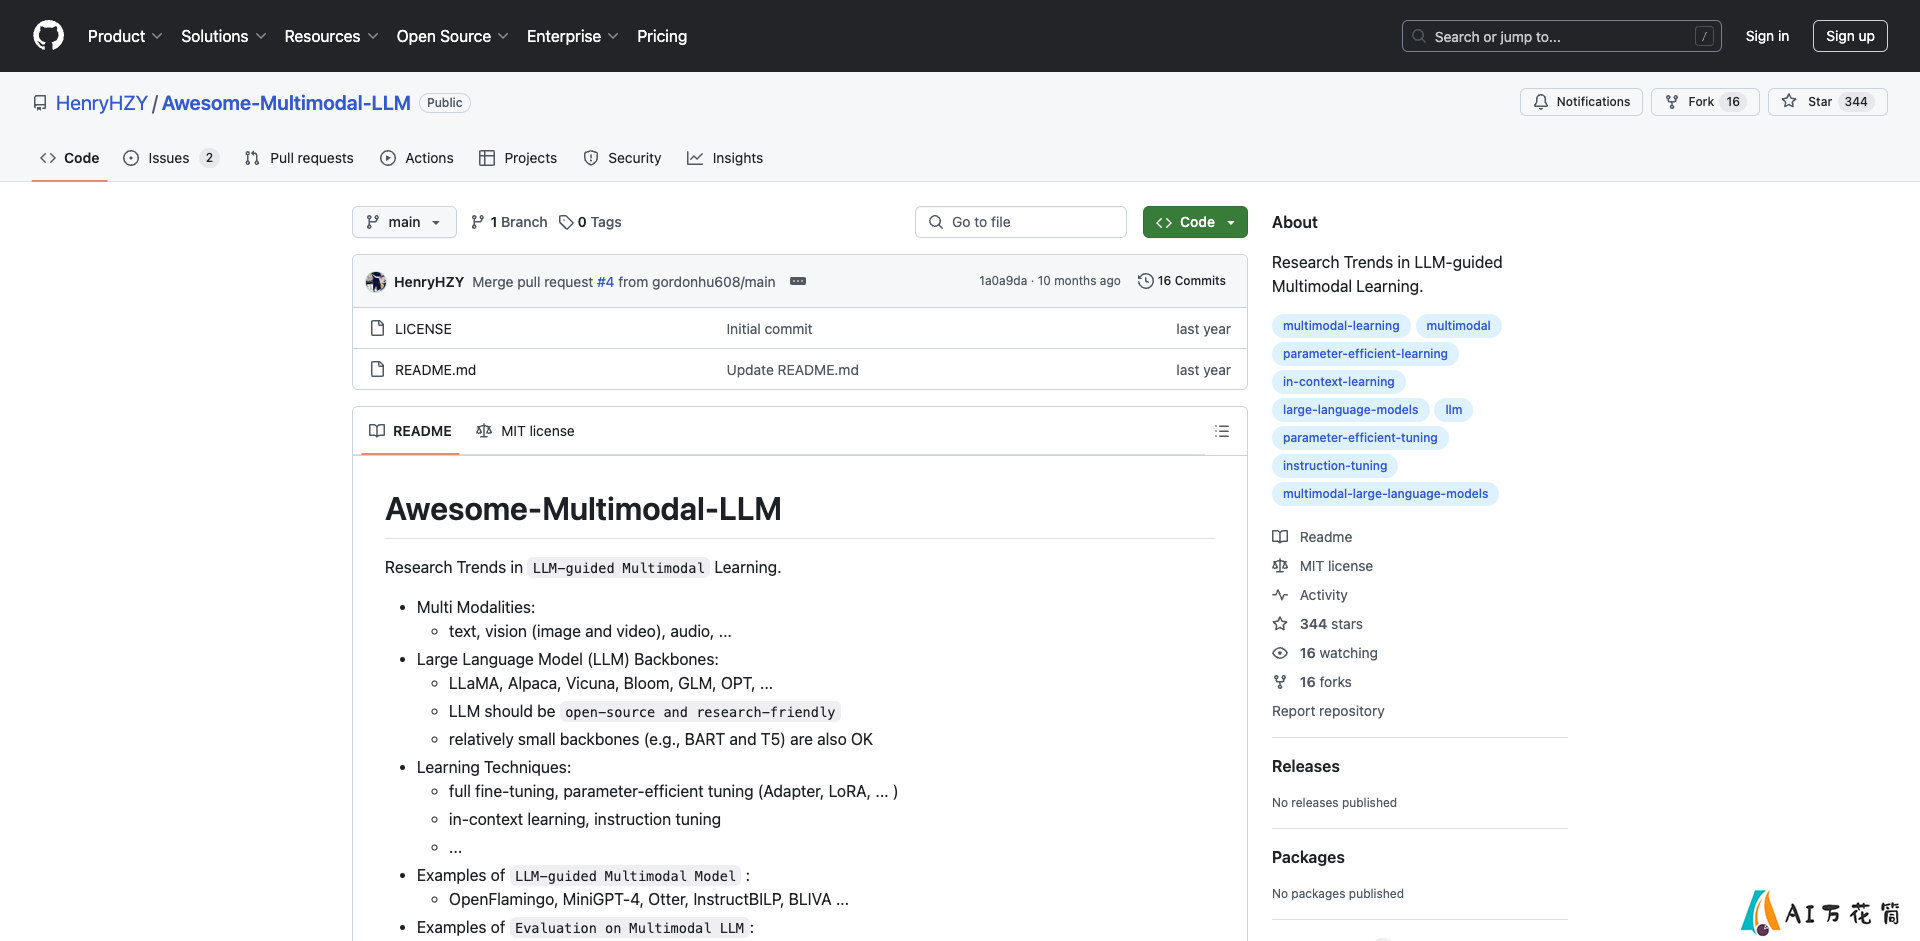Screen dimensions: 1920x941
Task: Expand the Product menu
Action: click(x=124, y=36)
